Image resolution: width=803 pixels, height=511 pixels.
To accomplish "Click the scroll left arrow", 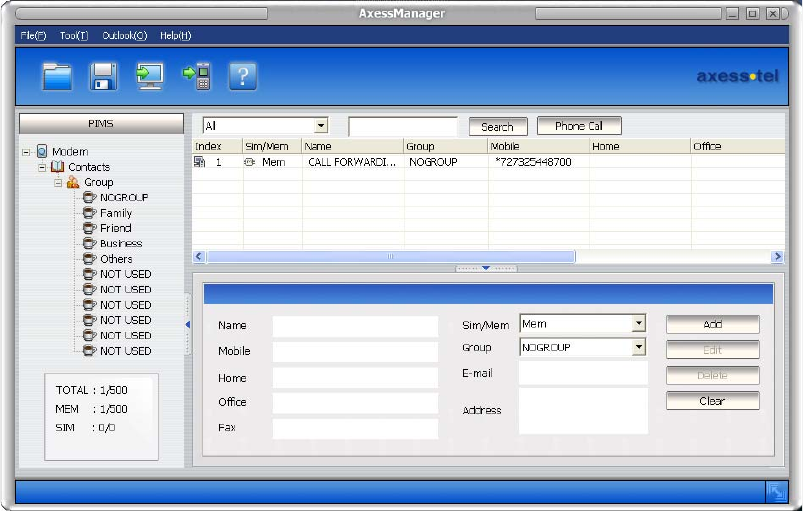I will (x=199, y=256).
